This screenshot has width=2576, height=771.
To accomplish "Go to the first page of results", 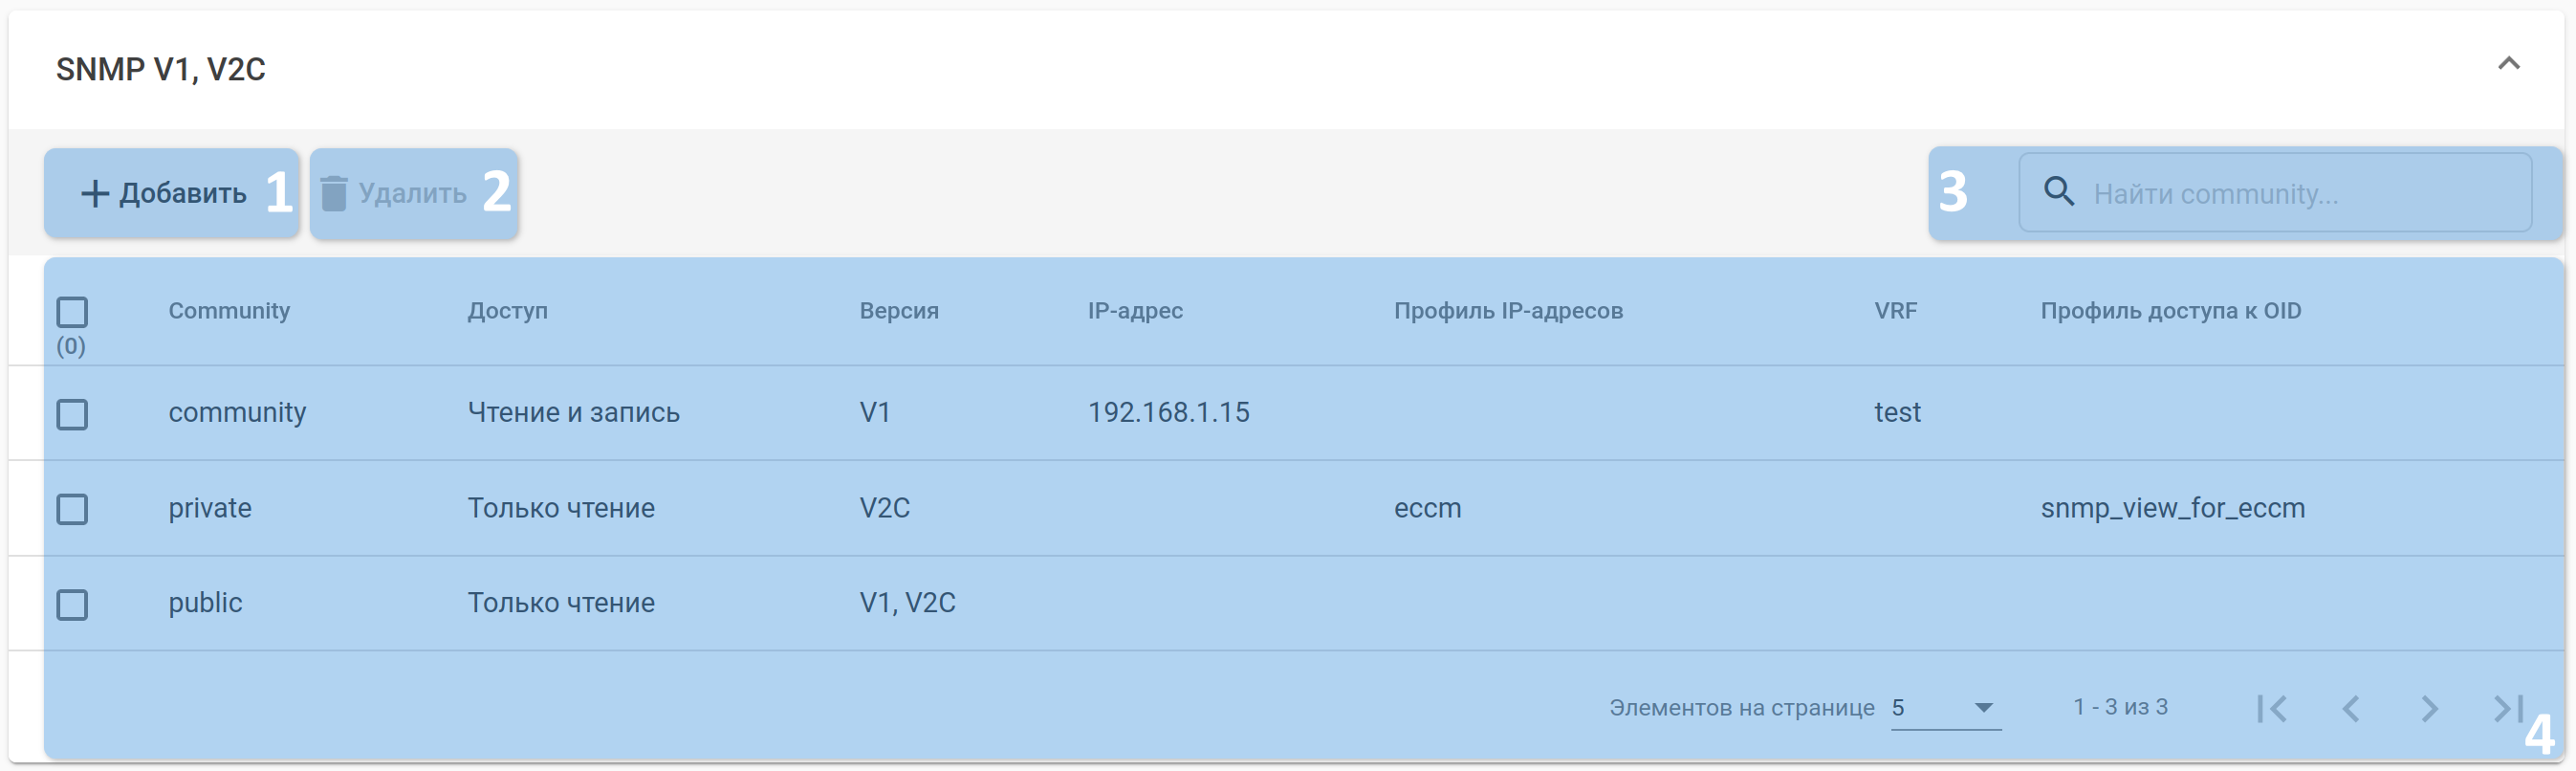I will [x=2271, y=708].
